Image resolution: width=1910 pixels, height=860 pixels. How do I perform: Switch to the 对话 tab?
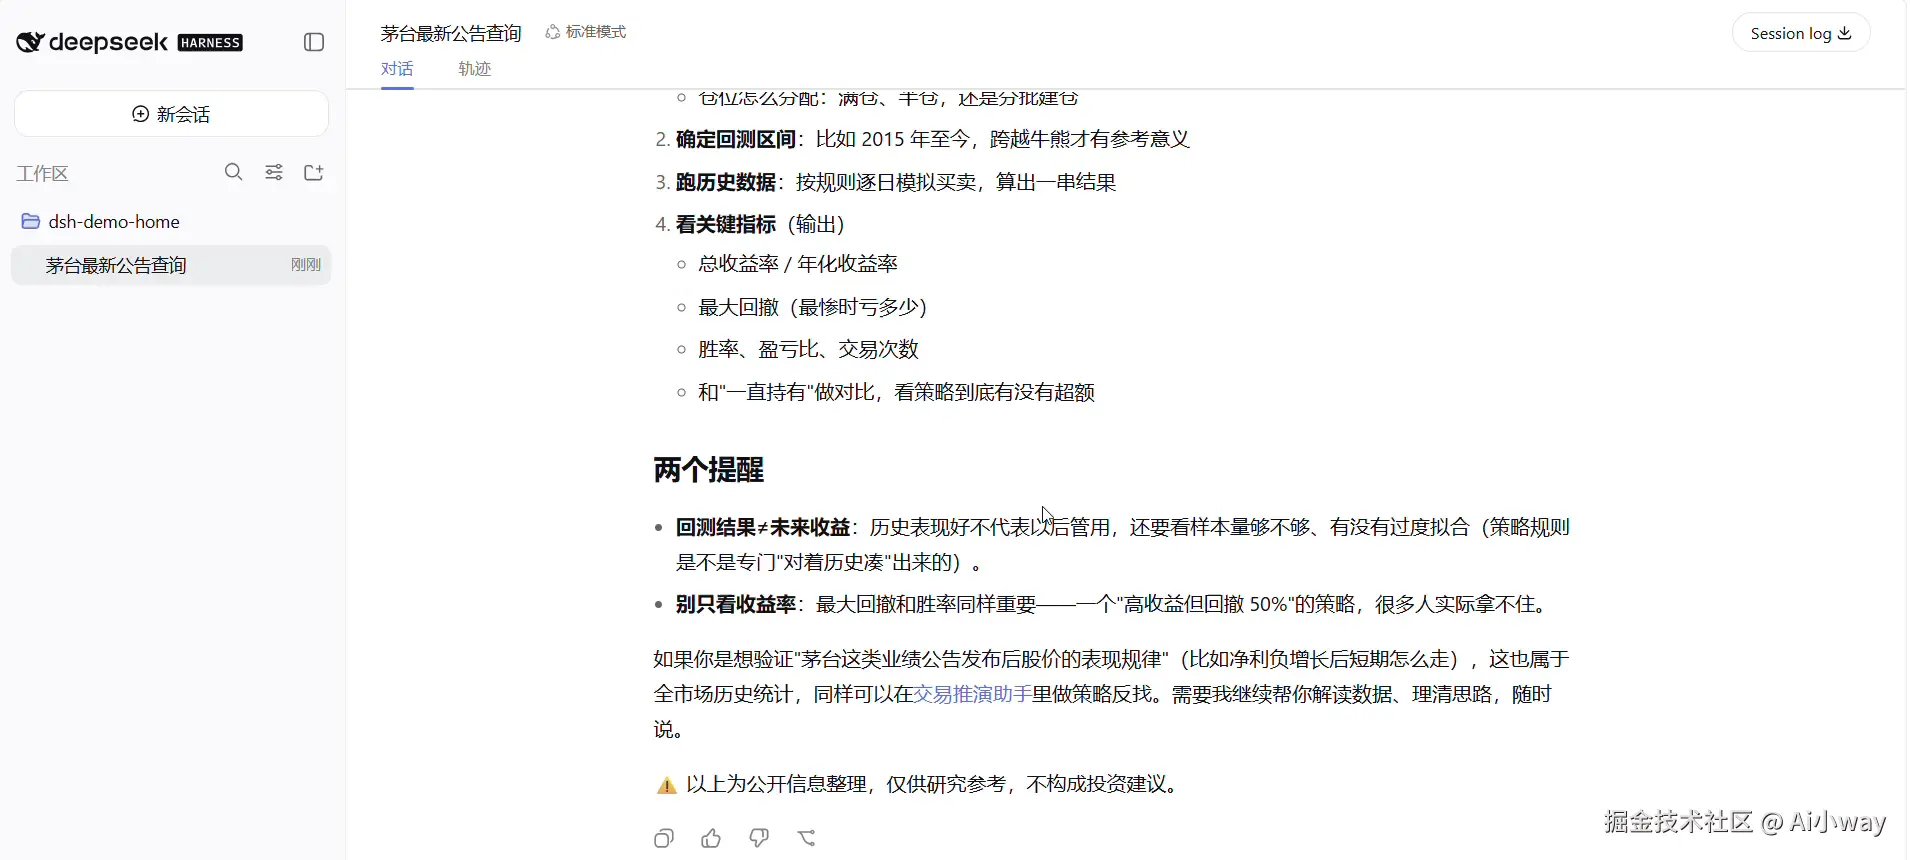coord(397,69)
